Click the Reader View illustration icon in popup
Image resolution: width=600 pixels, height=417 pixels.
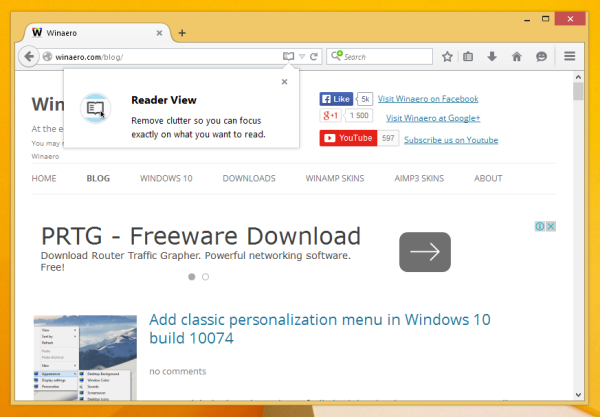tap(96, 108)
